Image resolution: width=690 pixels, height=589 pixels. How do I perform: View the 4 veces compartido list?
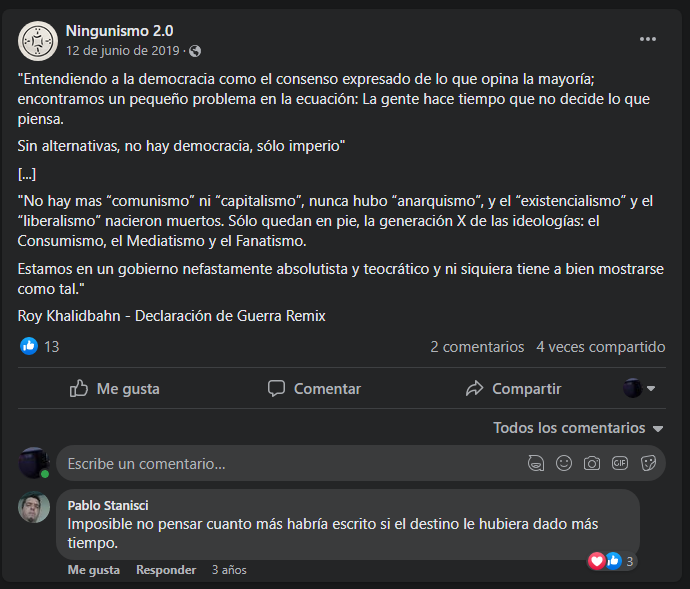pyautogui.click(x=601, y=347)
